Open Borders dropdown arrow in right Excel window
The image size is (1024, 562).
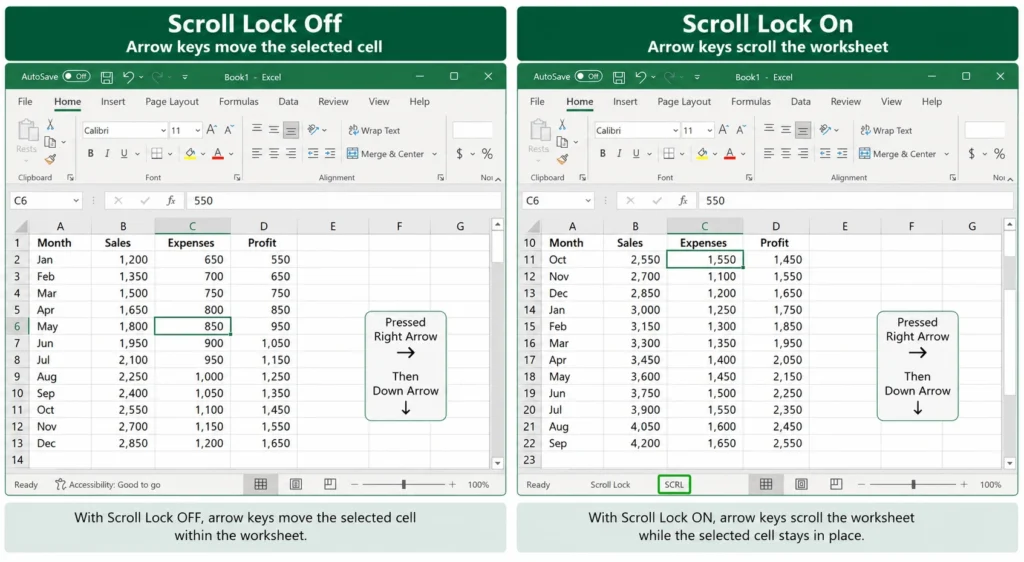[682, 154]
